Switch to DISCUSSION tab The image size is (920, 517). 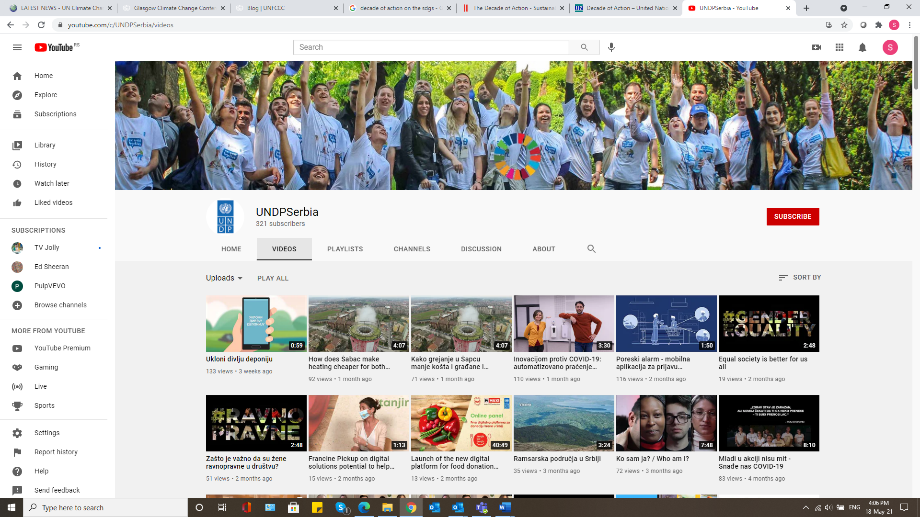point(481,249)
